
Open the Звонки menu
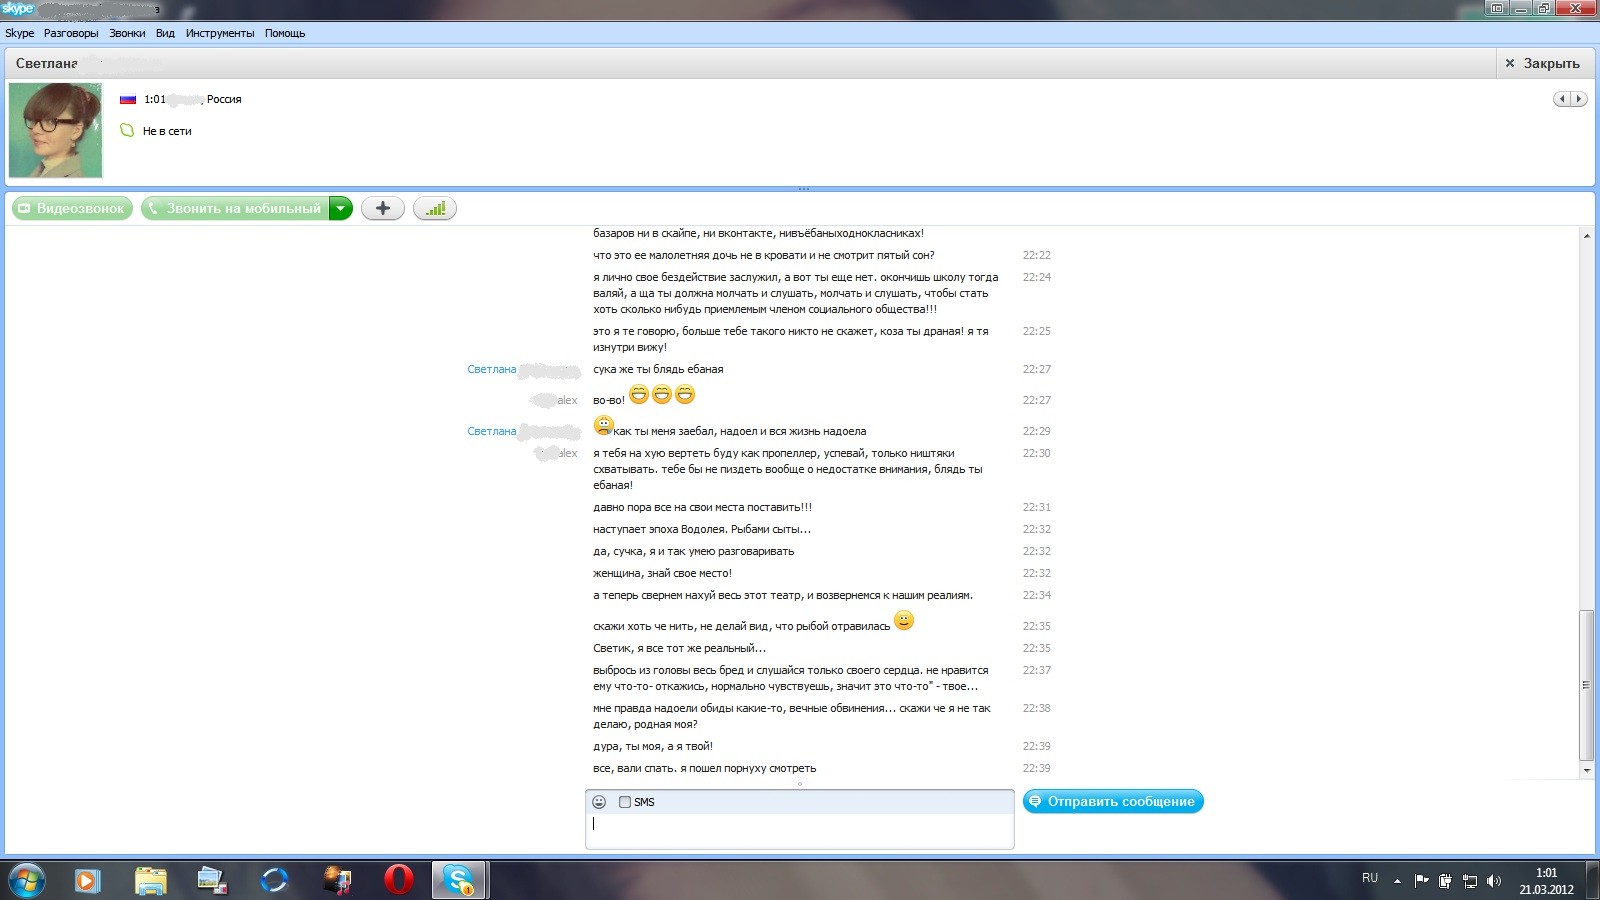tap(127, 33)
